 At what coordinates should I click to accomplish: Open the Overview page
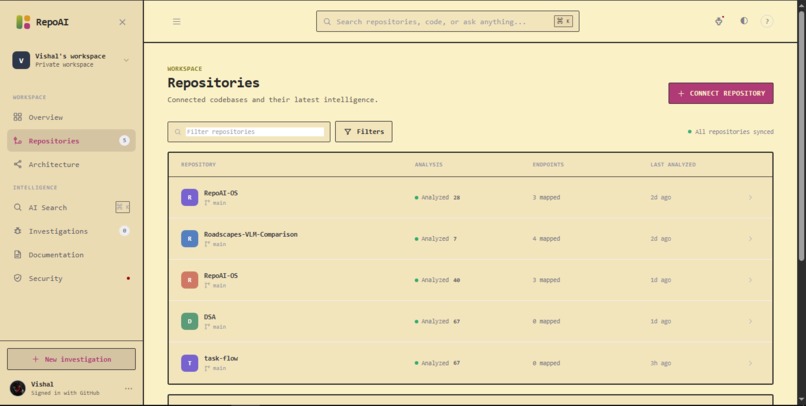tap(71, 117)
